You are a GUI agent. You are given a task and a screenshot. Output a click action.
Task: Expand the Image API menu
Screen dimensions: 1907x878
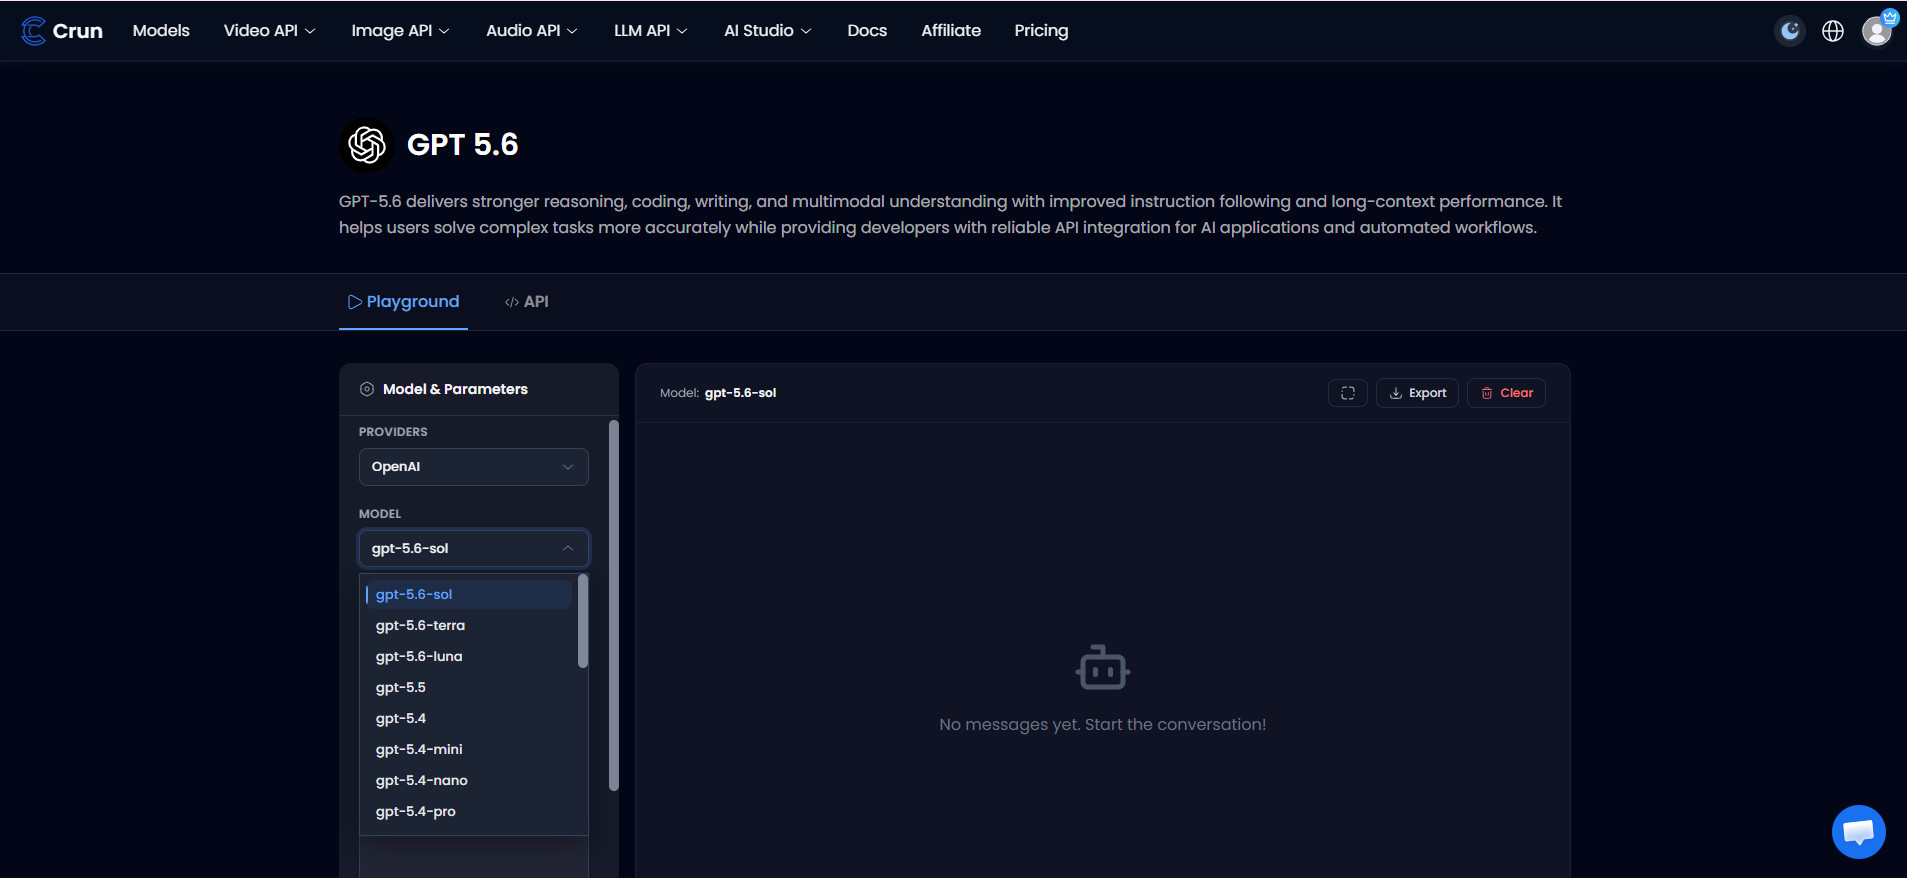pos(401,31)
